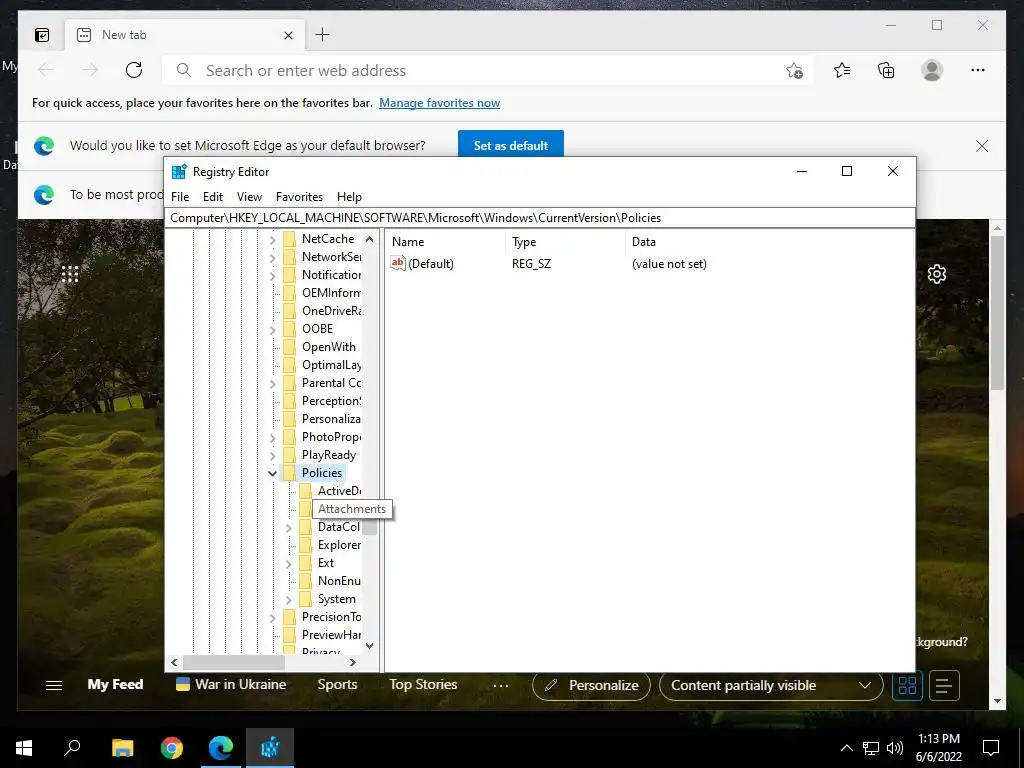Click Registry Editor taskbar icon
Screen dimensions: 1024x768
click(270, 748)
